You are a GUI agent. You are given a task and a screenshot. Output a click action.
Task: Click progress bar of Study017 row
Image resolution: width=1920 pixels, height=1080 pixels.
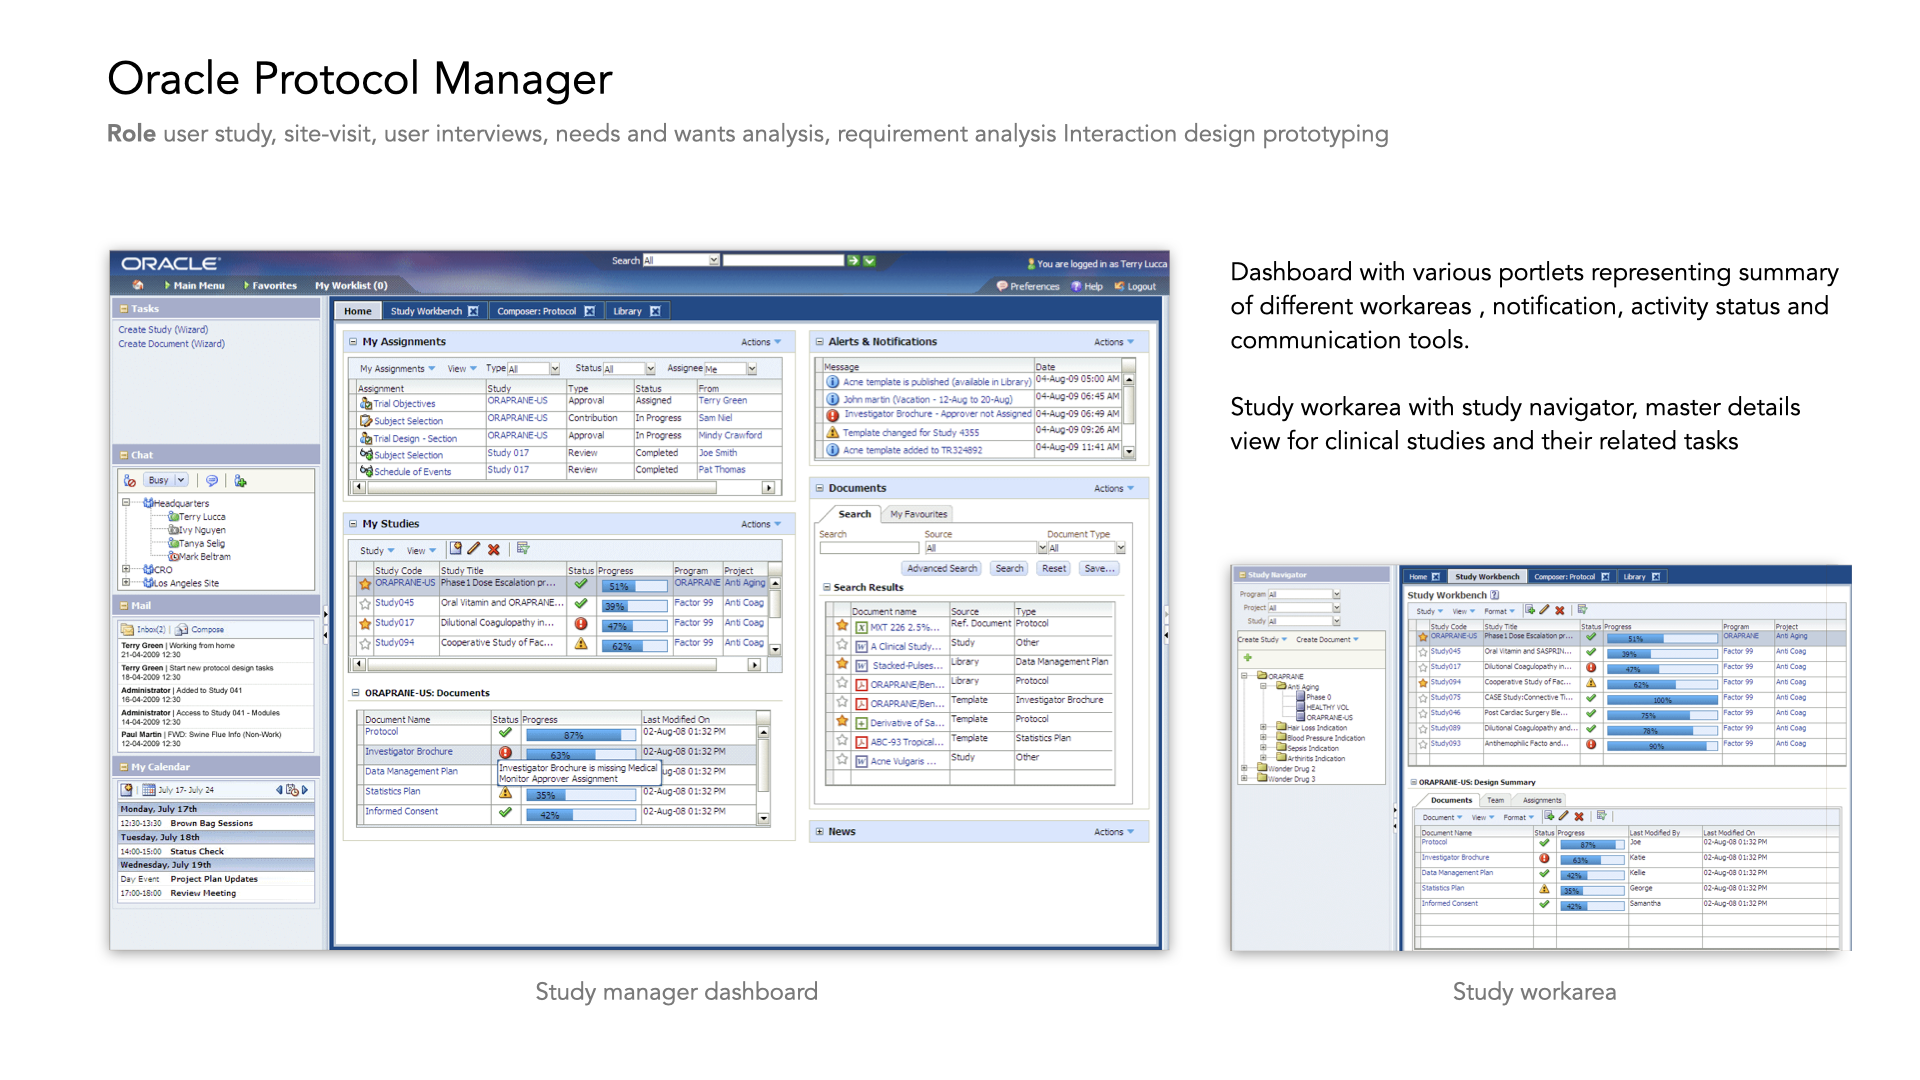[x=634, y=625]
